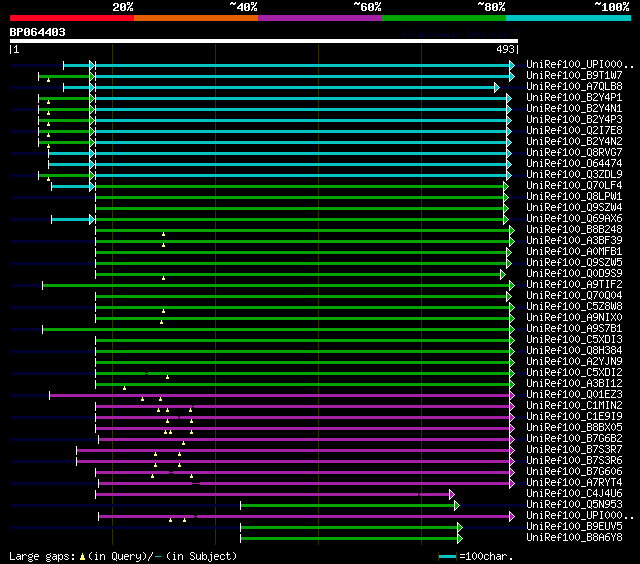Select the UniRef100_Q9SZW4 subject name

[574, 208]
